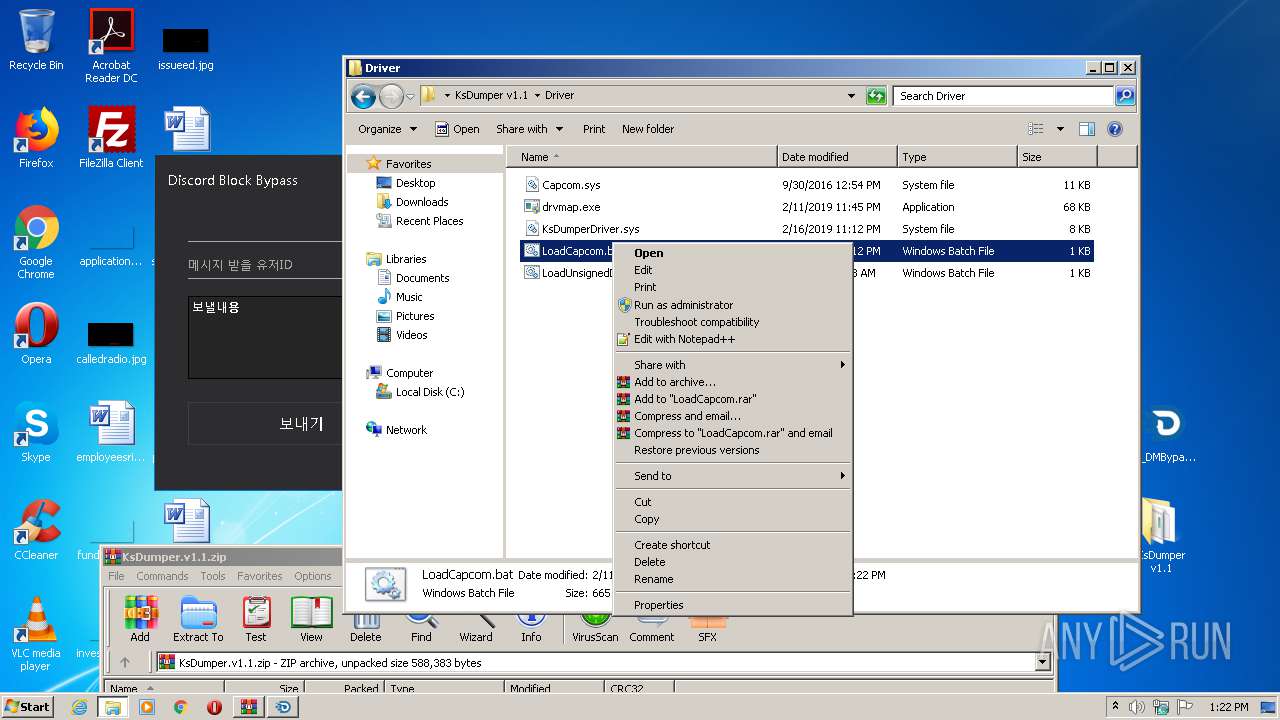Launch Acrobat Reader DC from the desktop

click(111, 45)
